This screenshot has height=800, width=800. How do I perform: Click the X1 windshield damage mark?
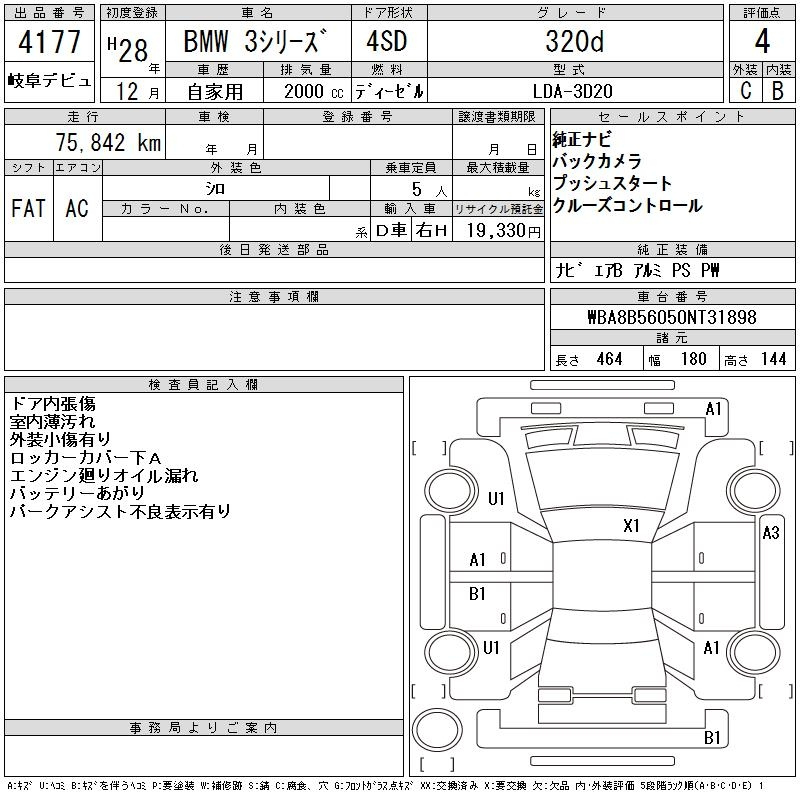(x=631, y=525)
